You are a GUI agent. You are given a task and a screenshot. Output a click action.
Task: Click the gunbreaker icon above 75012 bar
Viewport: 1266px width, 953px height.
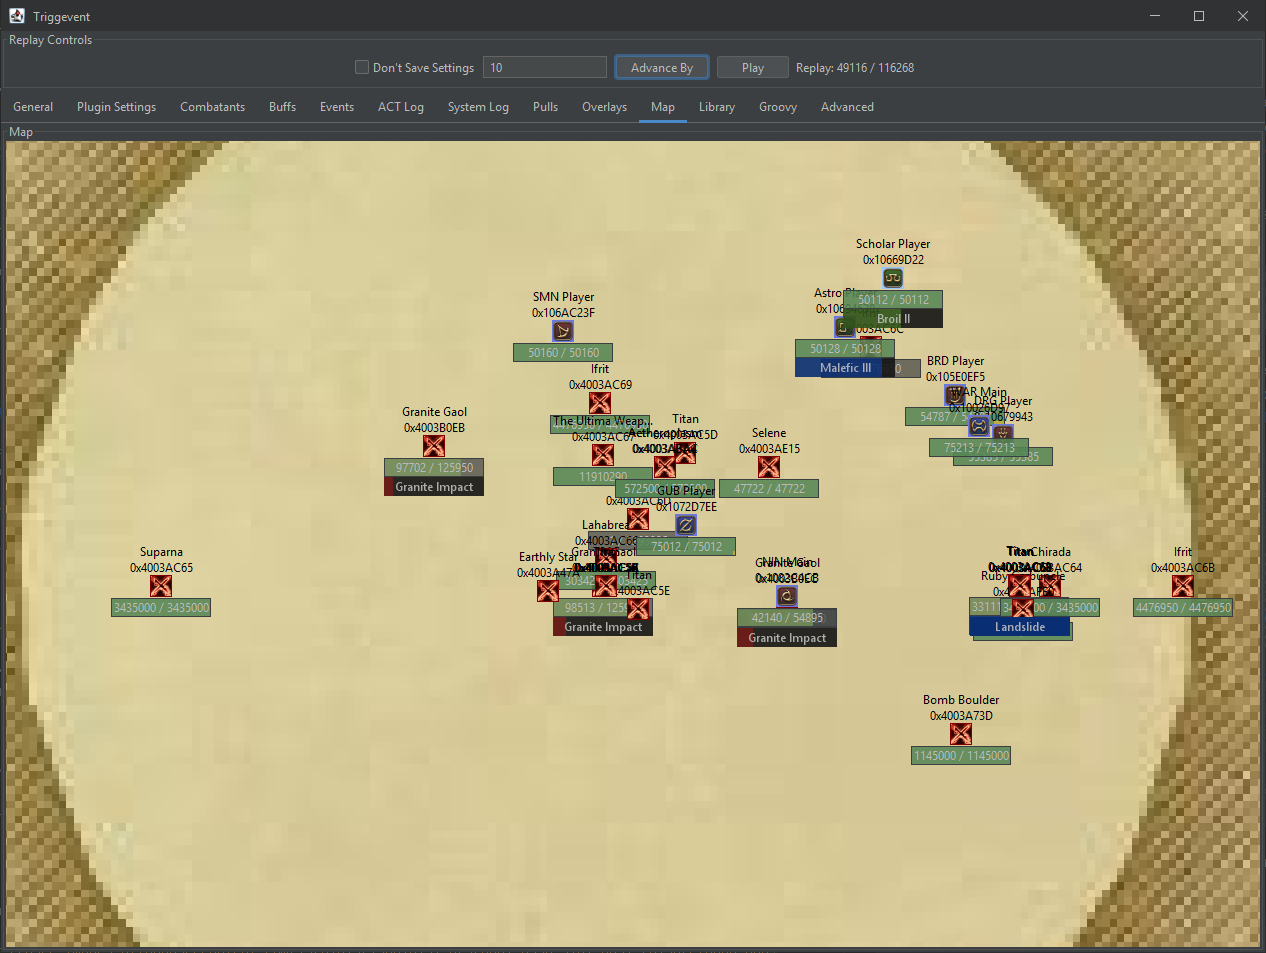pyautogui.click(x=686, y=525)
